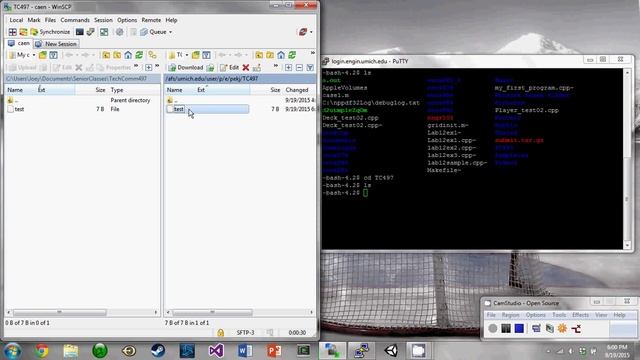Click Open in PuTTY icon in WinSCP toolbar
Image resolution: width=640 pixels, height=360 pixels.
pyautogui.click(x=91, y=32)
